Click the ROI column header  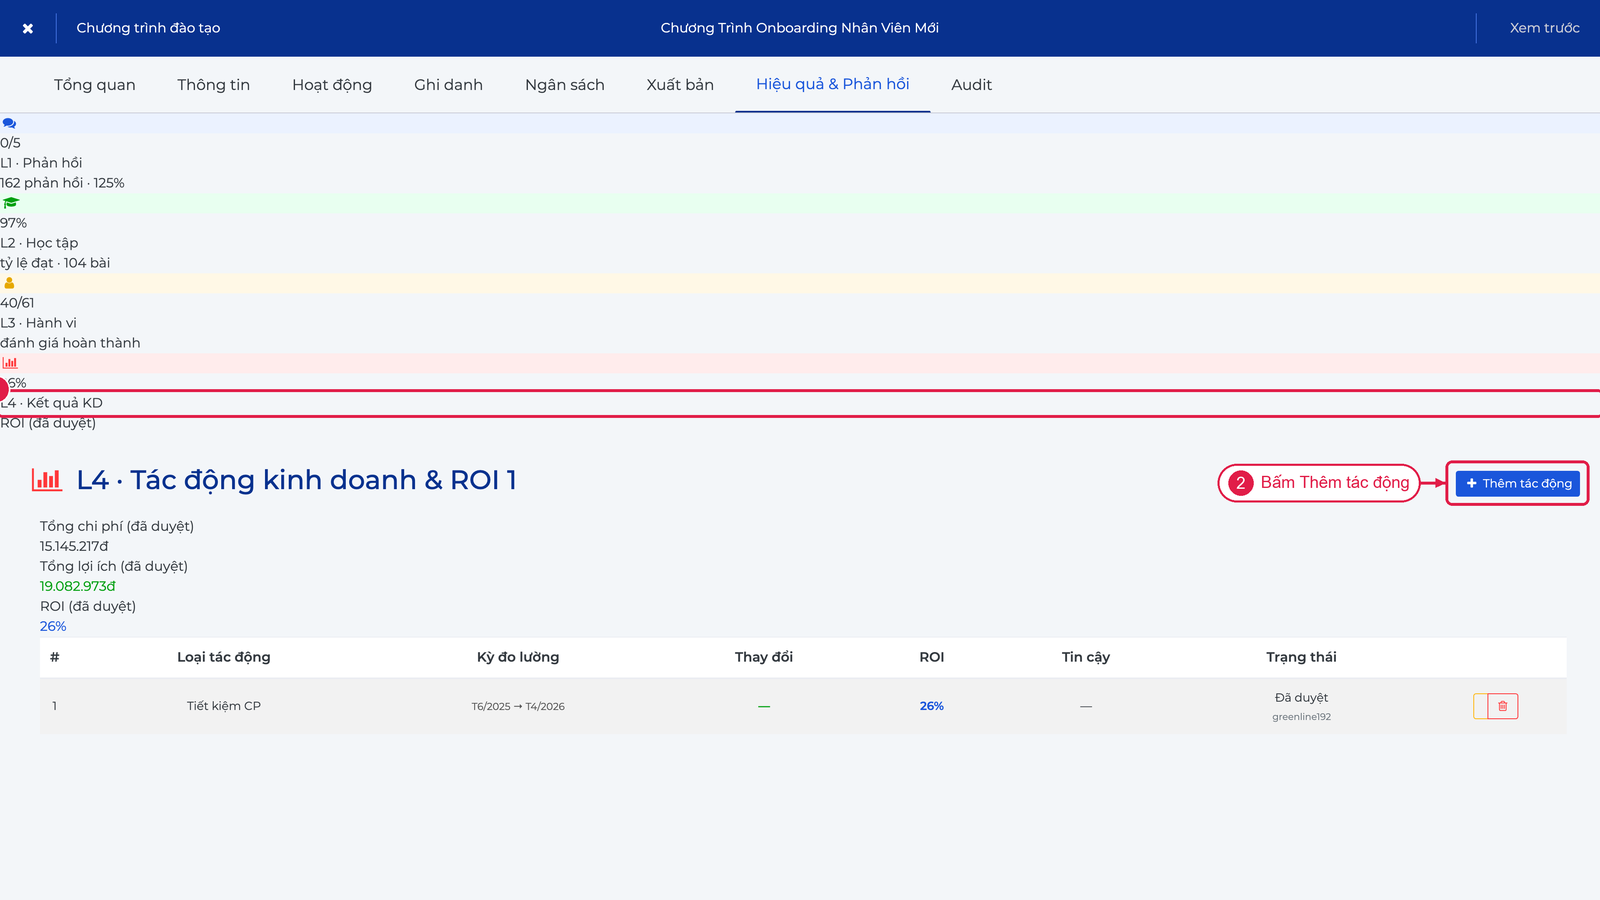(x=932, y=657)
